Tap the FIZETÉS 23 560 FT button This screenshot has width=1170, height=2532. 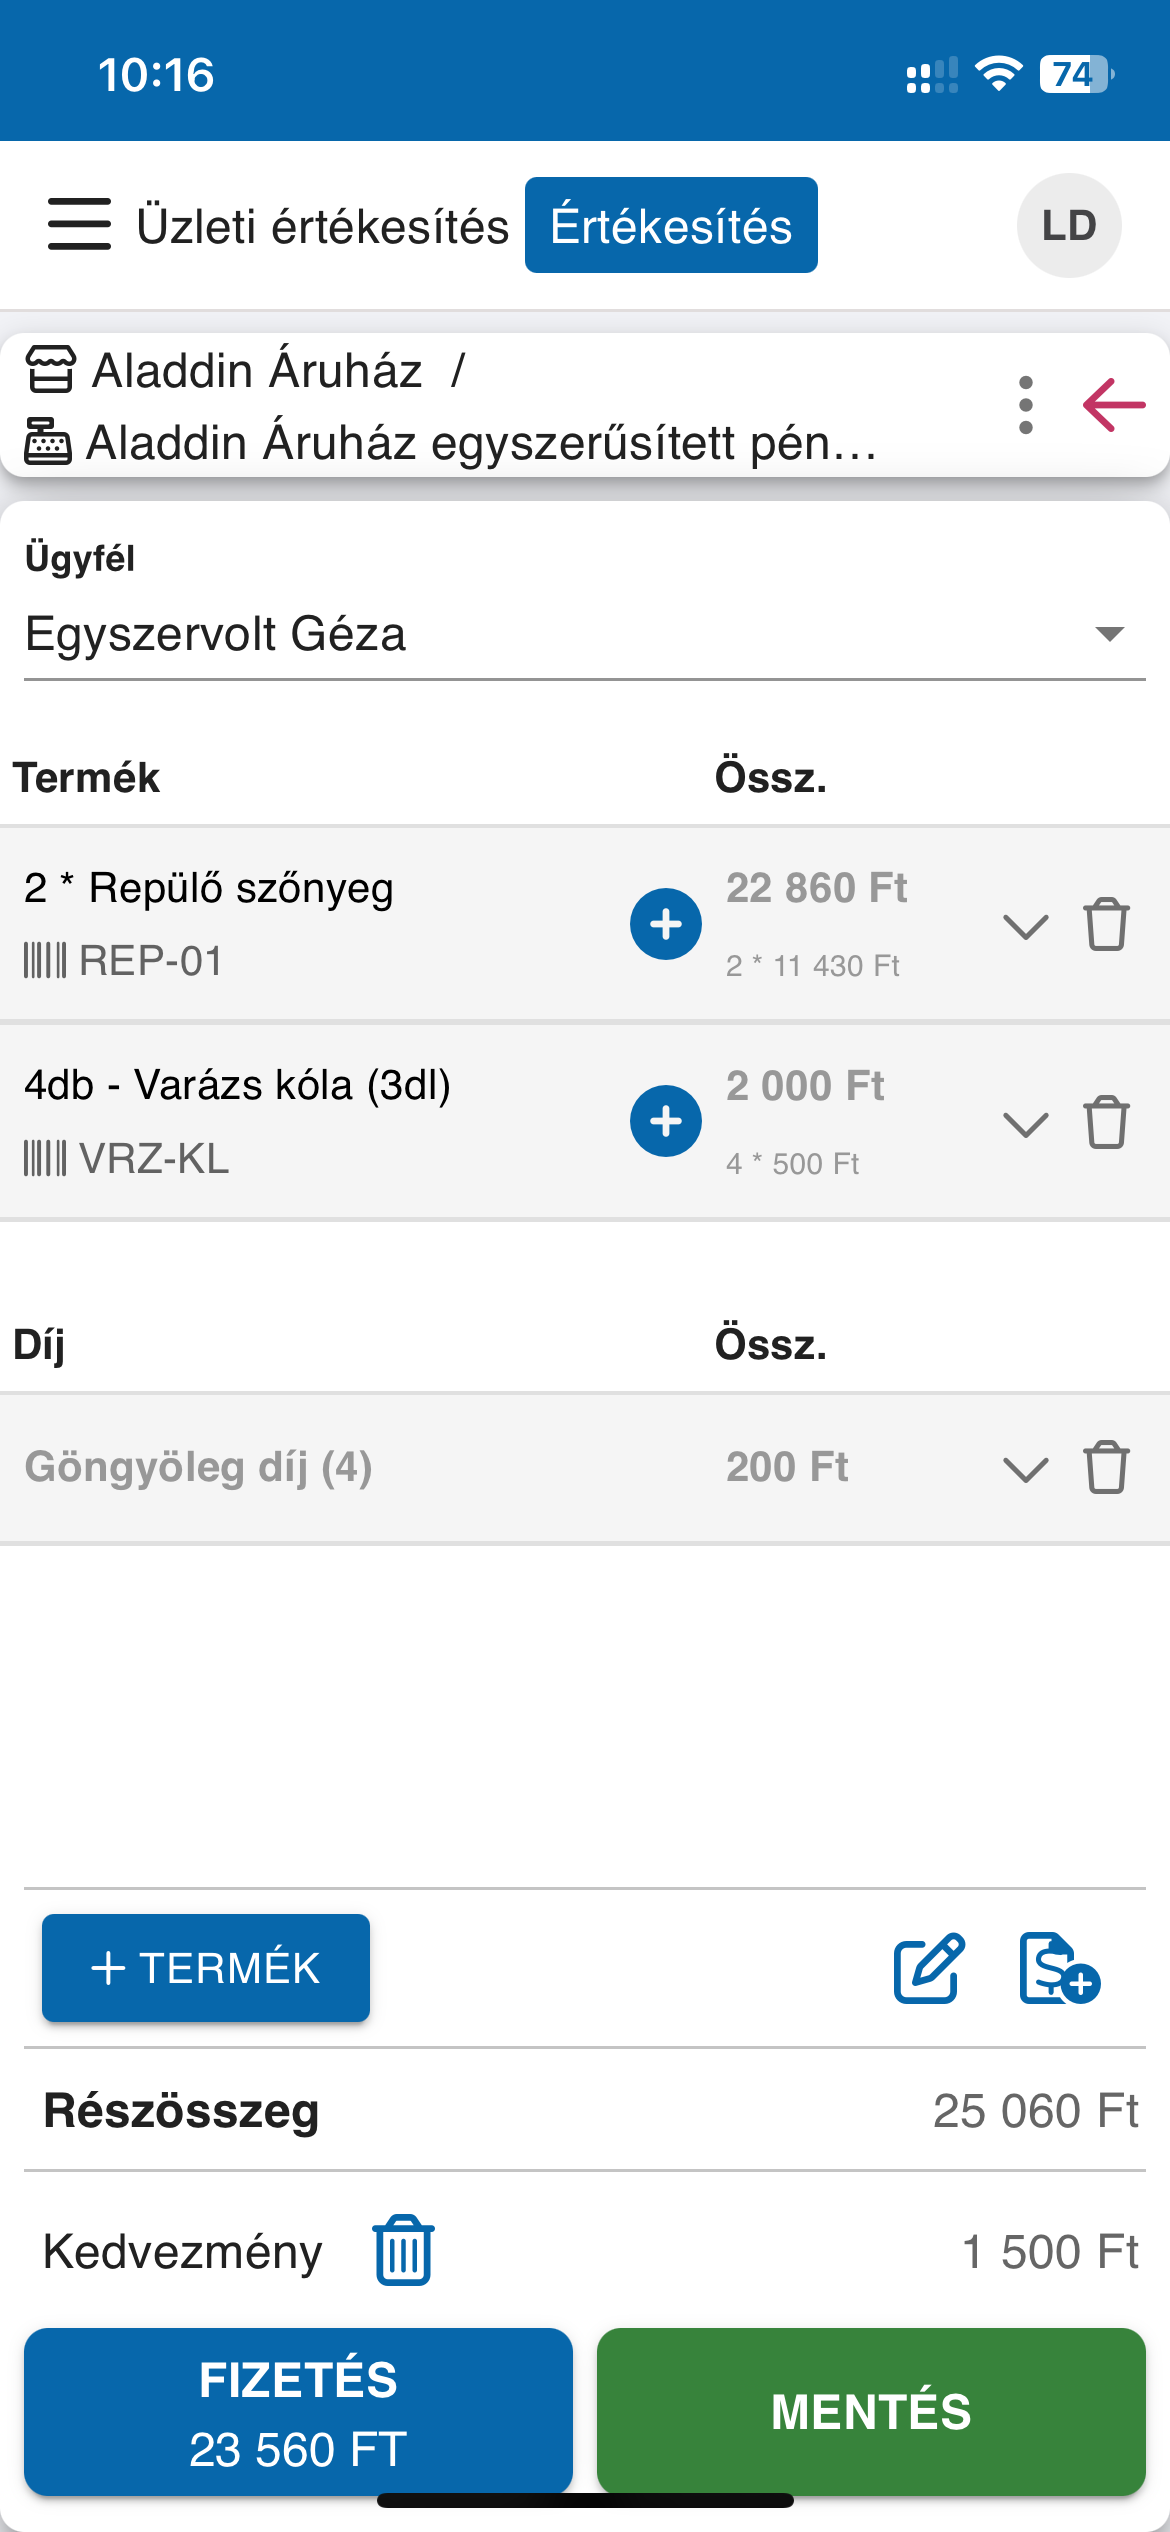coord(298,2412)
